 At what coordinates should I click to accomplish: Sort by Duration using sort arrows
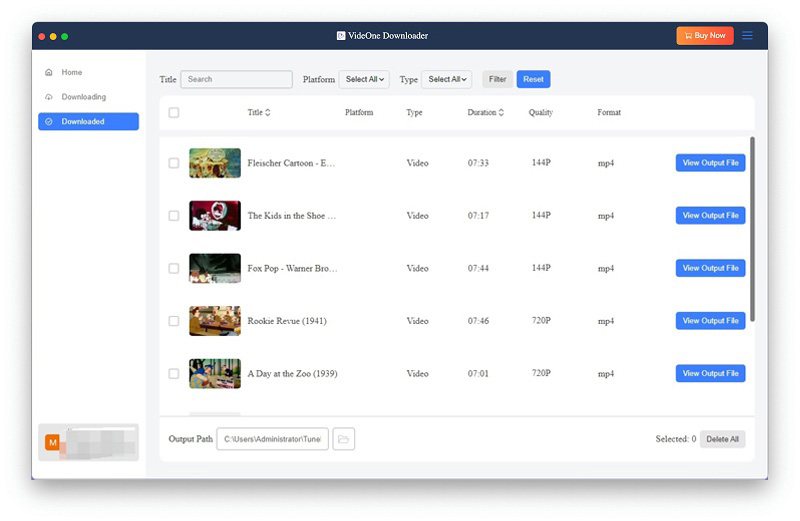[501, 113]
